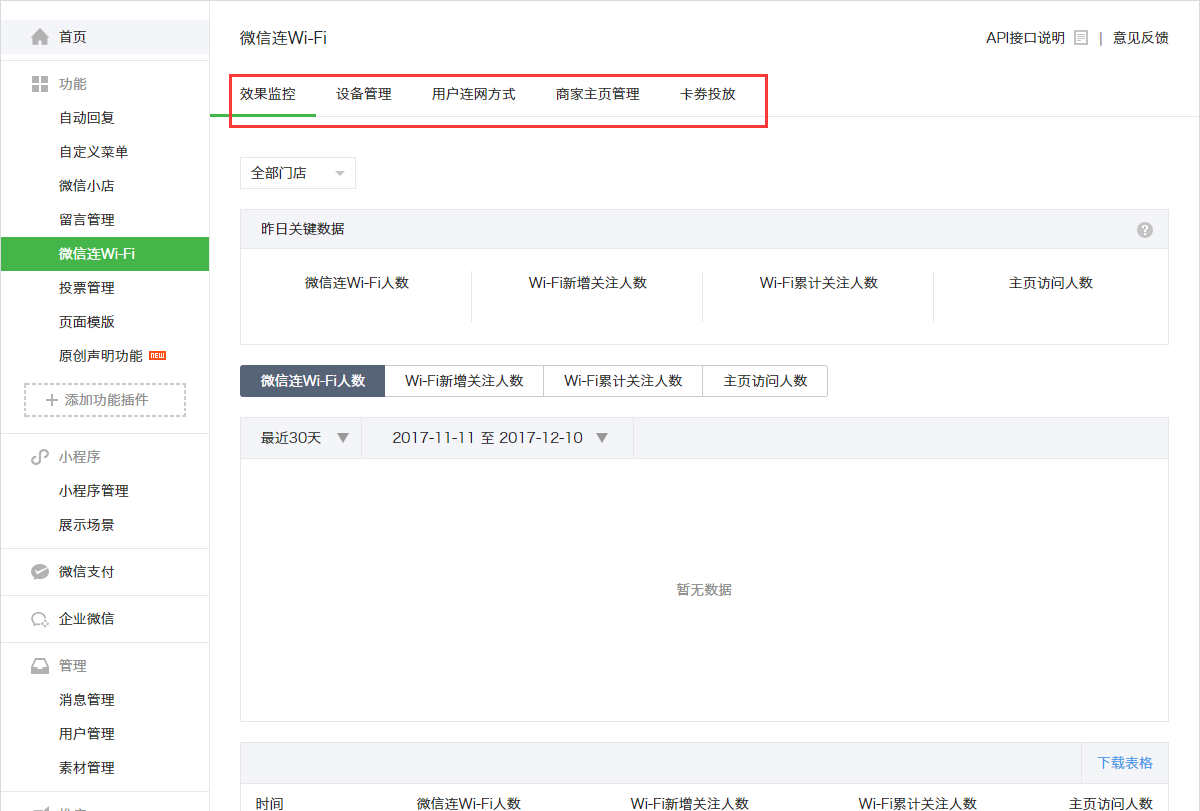Click the 主页访问人数 metric in 昨日关键数据

pos(1051,283)
